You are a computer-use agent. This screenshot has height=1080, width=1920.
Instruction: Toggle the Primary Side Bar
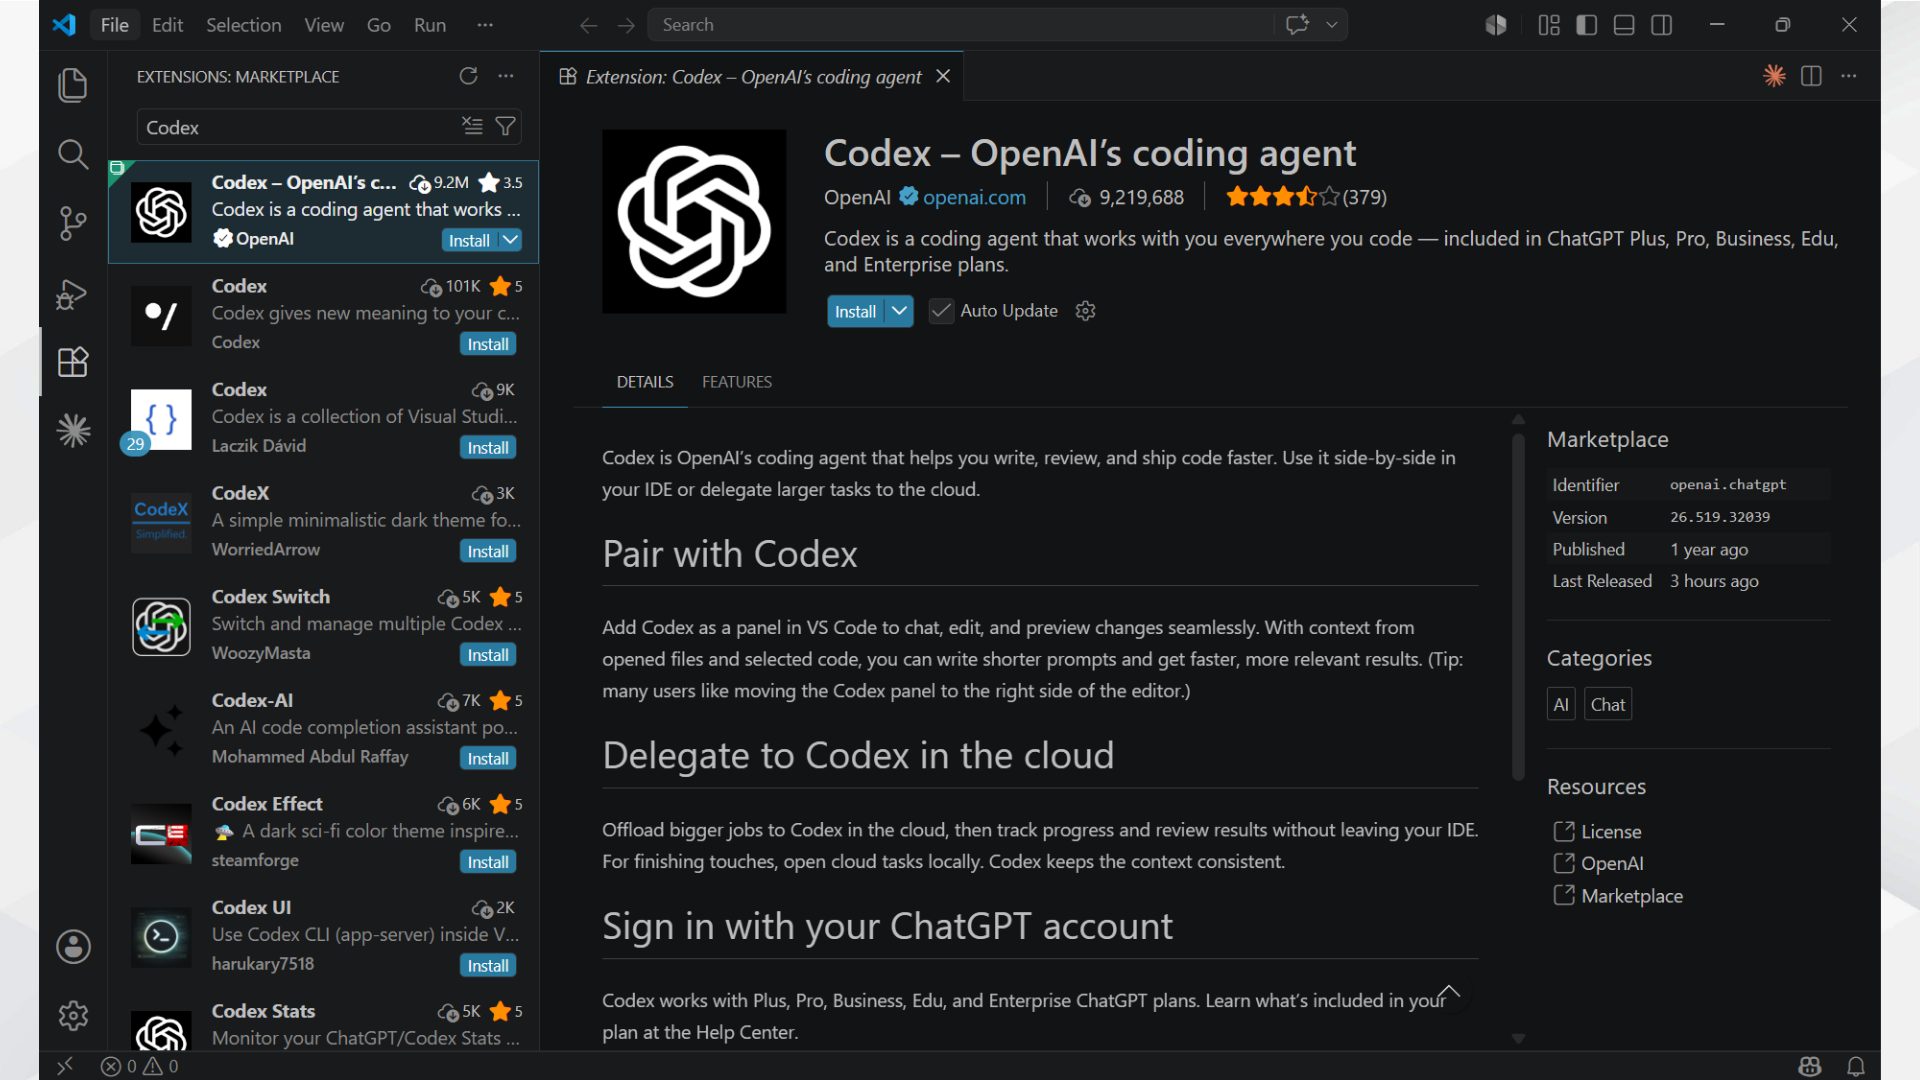(x=1587, y=25)
